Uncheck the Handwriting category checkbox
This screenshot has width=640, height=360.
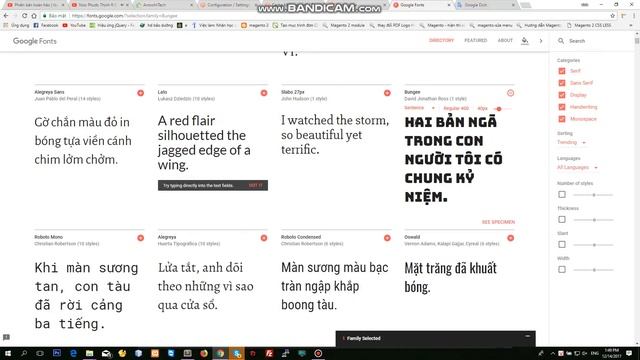[x=562, y=107]
